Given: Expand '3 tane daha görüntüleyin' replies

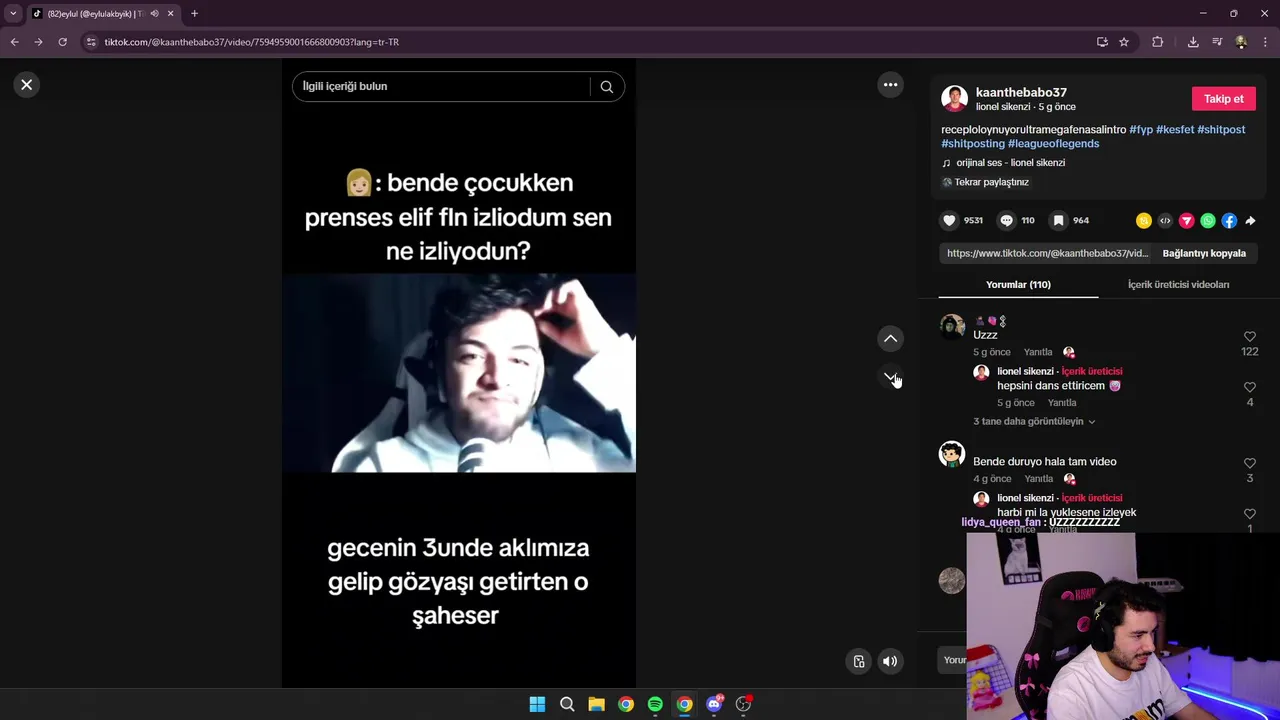Looking at the screenshot, I should coord(1034,422).
